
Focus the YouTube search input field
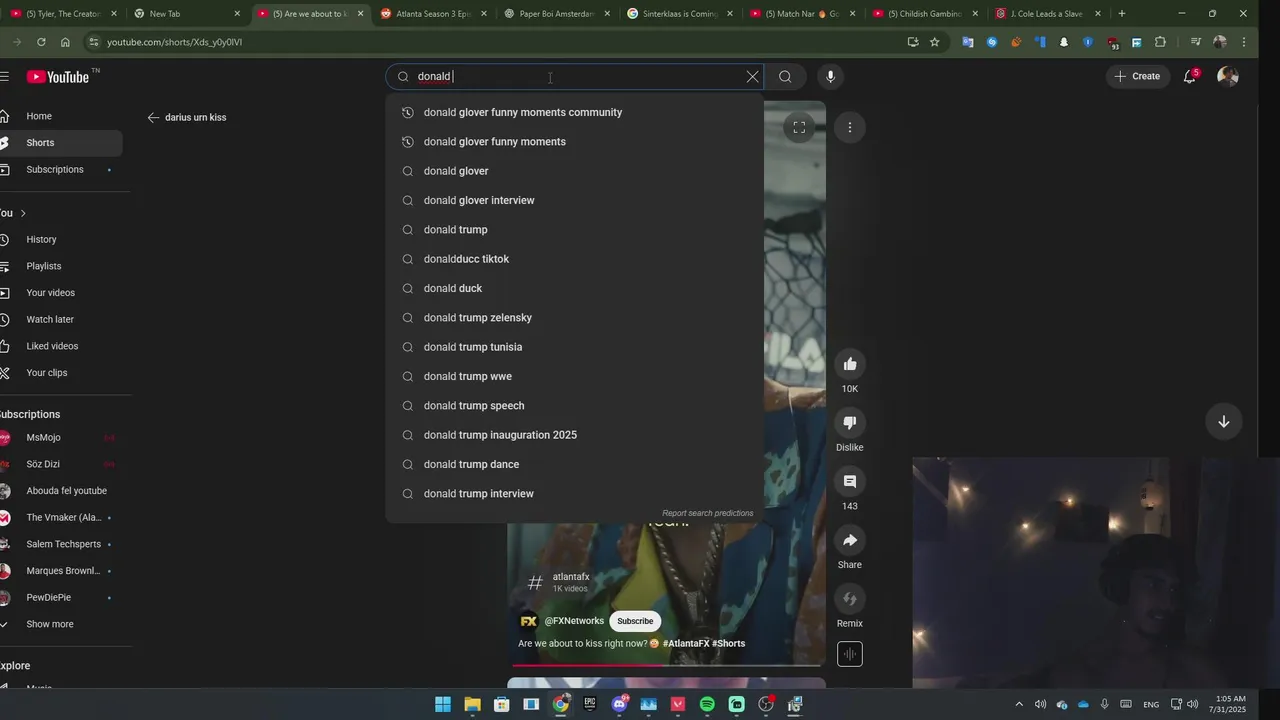tap(575, 76)
